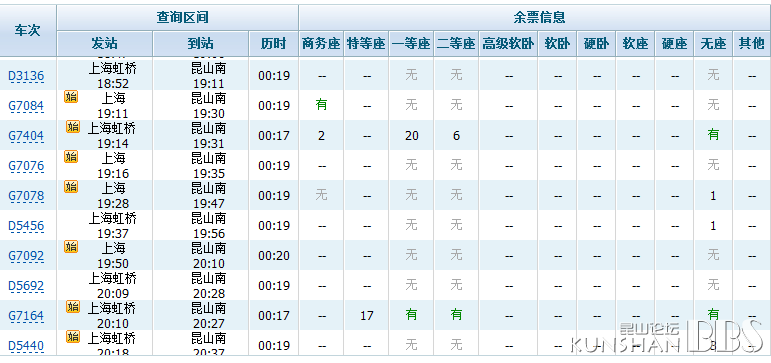Click the 商务座 column header
The height and width of the screenshot is (363, 771).
point(321,44)
